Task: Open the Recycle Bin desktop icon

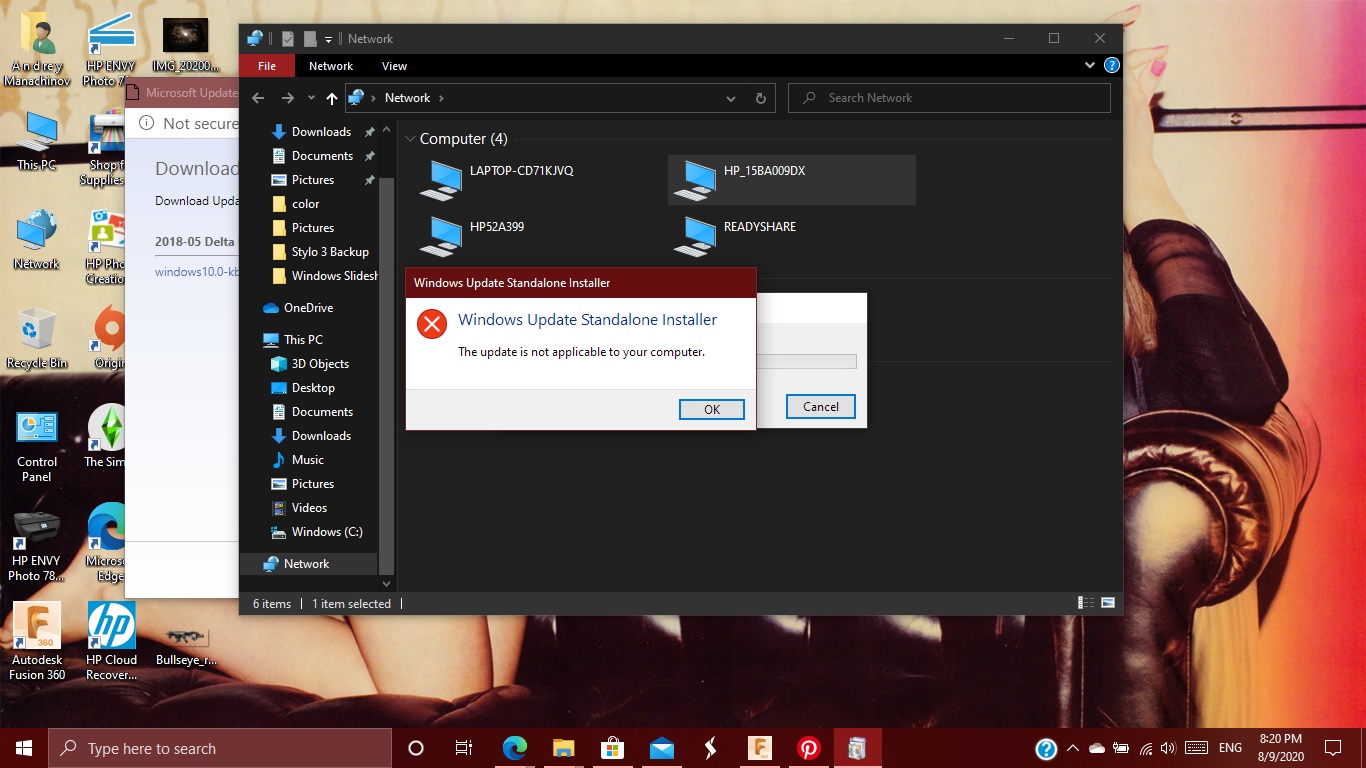Action: click(37, 338)
